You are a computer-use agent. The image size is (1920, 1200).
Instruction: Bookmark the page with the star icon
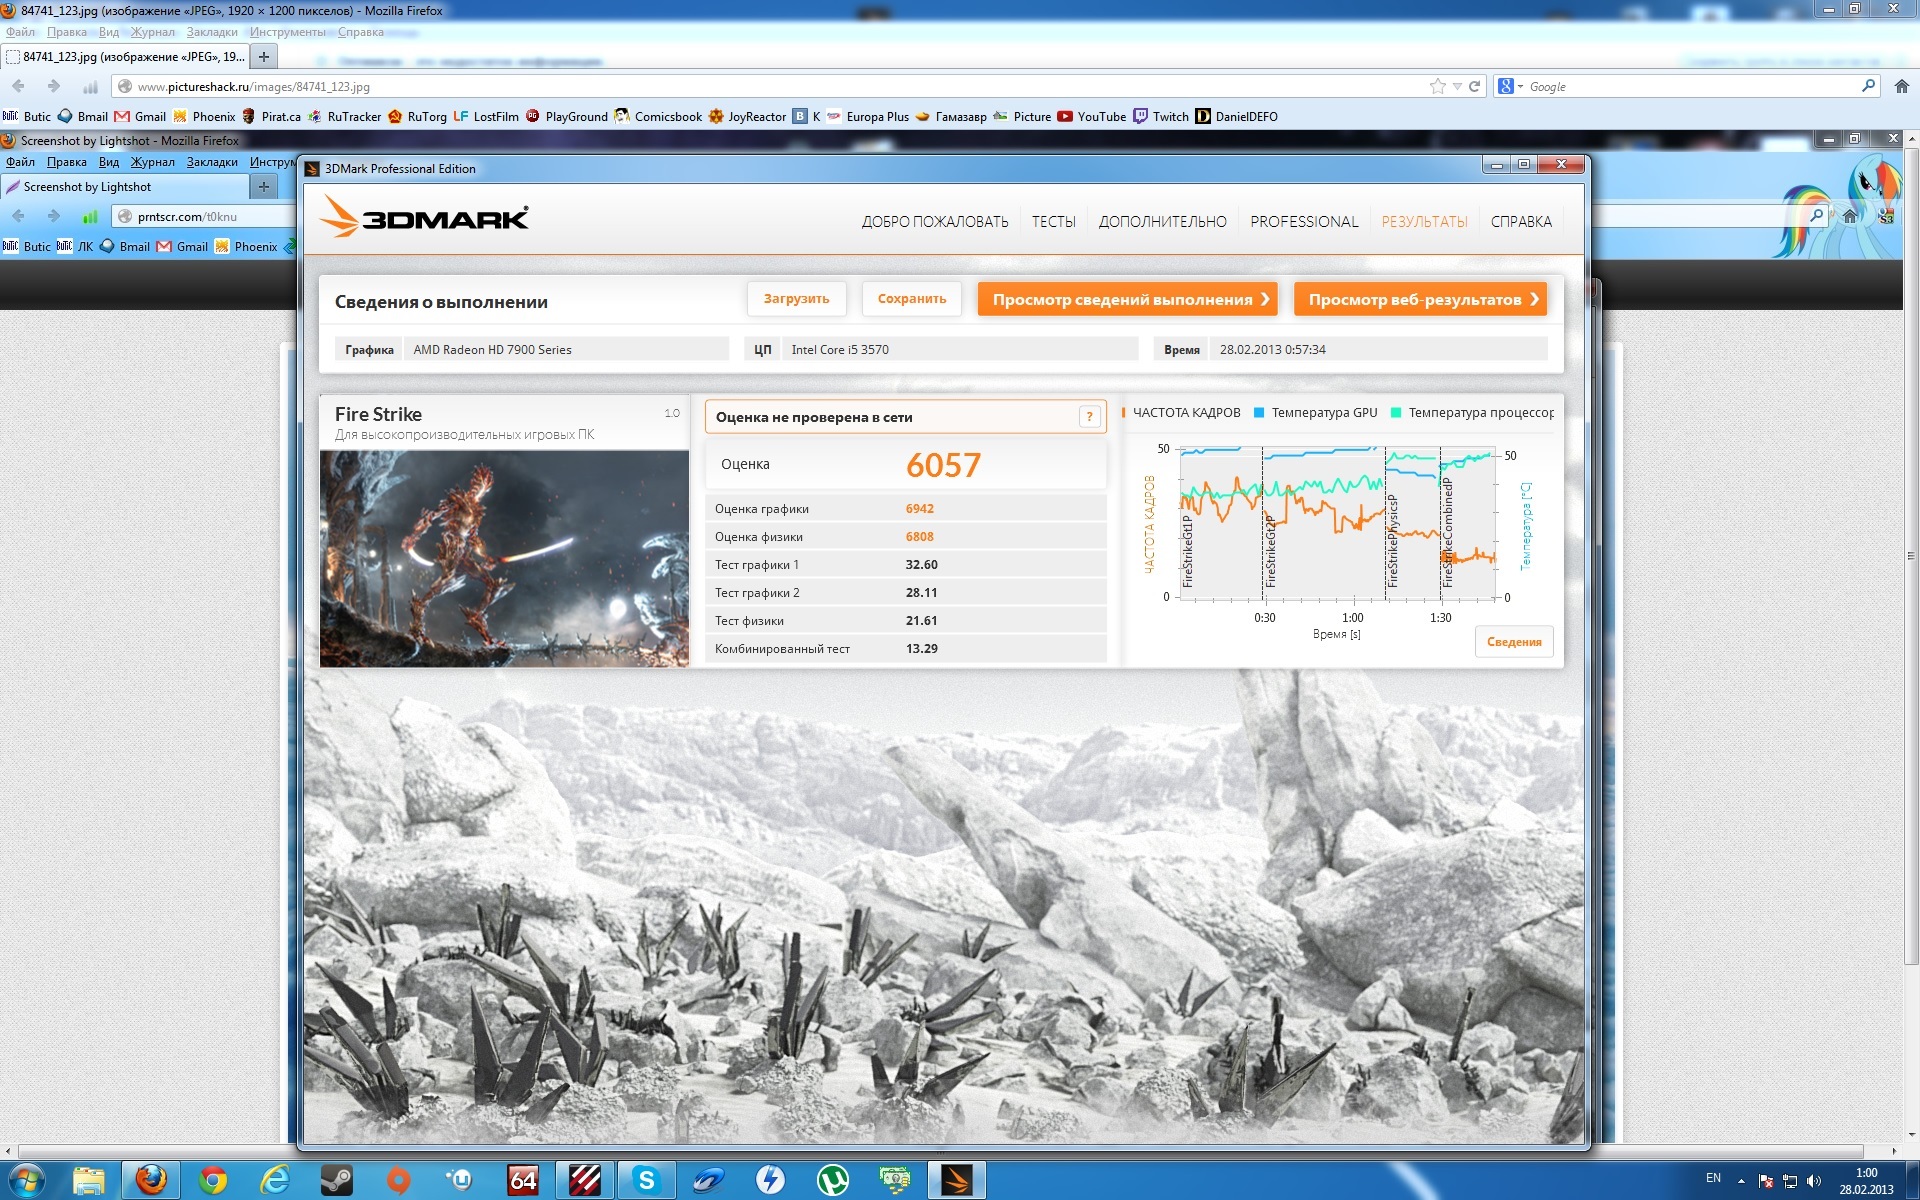click(1438, 86)
